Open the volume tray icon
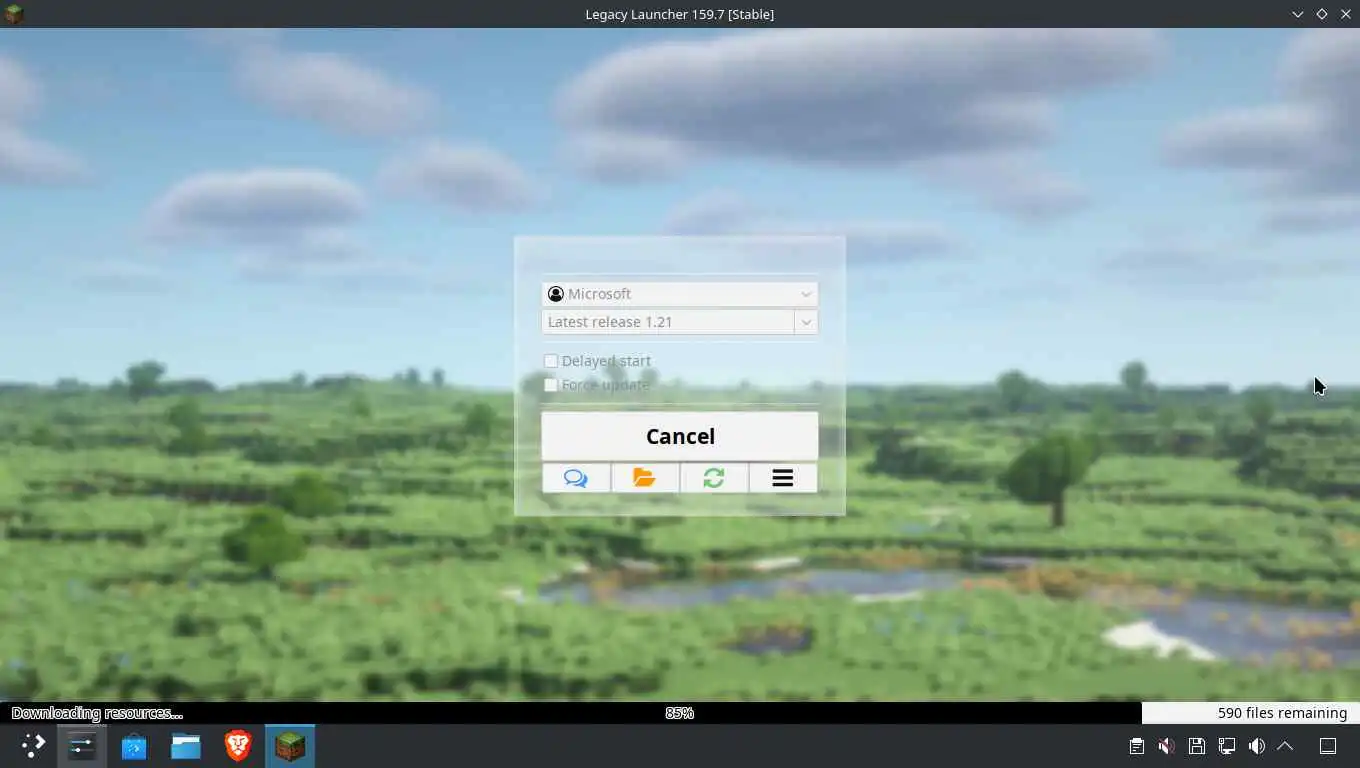This screenshot has width=1360, height=768. [x=1256, y=746]
